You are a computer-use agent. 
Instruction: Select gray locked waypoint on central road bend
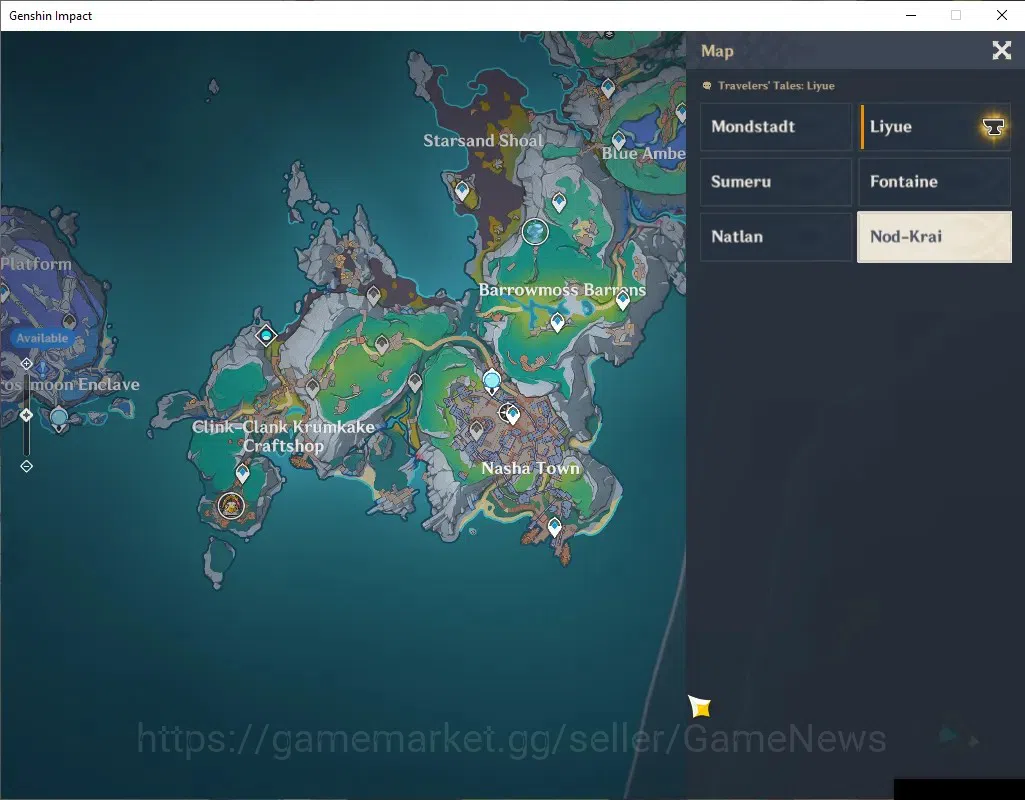pyautogui.click(x=382, y=344)
